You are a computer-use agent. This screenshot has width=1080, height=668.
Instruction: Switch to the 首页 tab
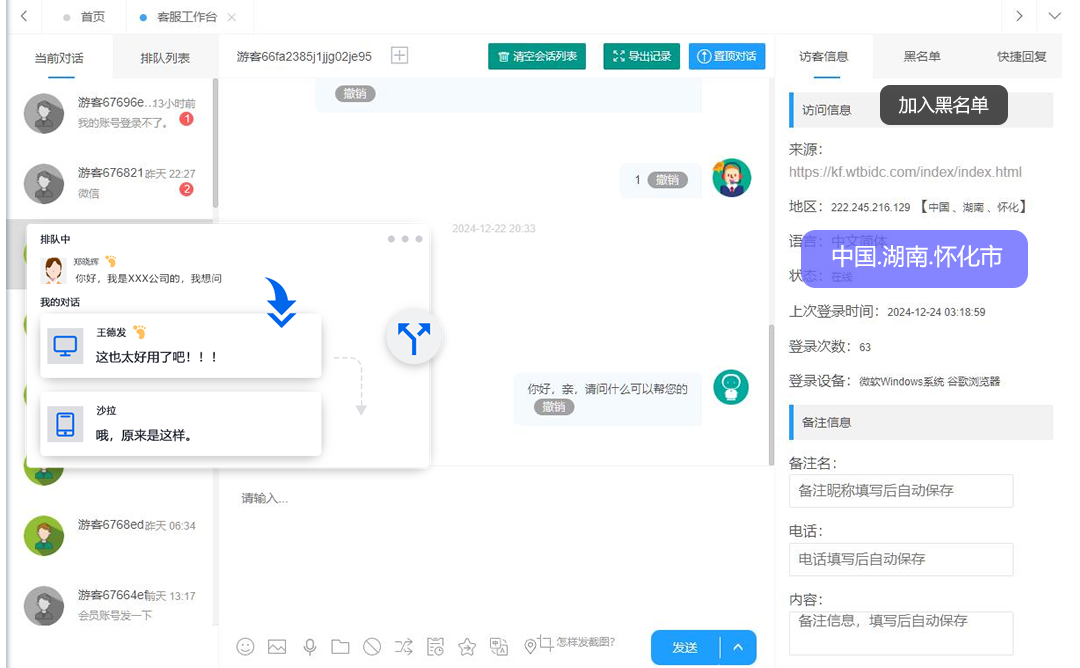click(85, 17)
